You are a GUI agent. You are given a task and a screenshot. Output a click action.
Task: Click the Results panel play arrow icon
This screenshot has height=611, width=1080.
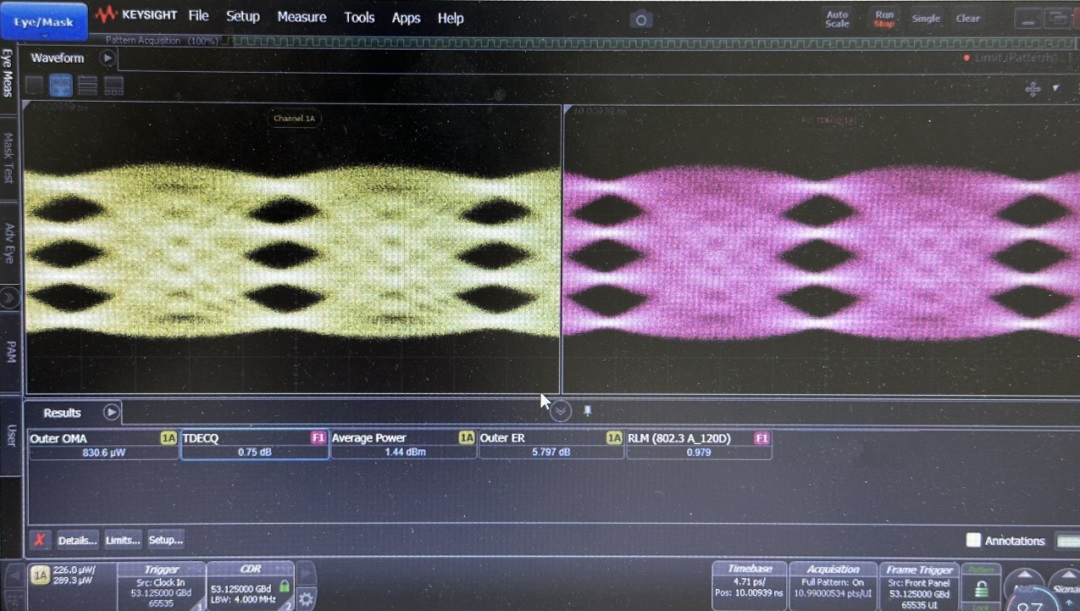[x=111, y=412]
